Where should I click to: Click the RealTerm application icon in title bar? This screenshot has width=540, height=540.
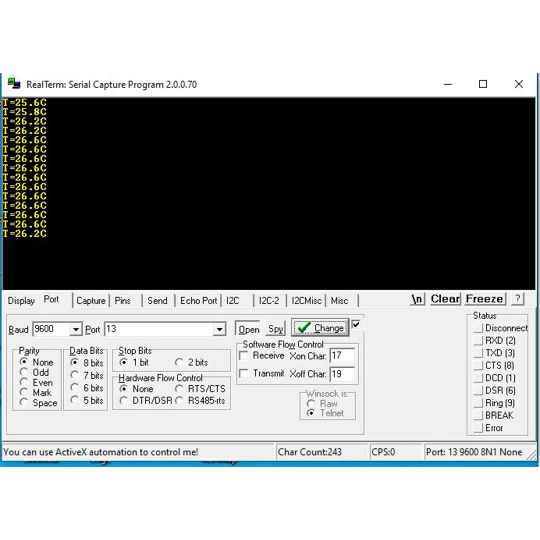click(x=14, y=84)
